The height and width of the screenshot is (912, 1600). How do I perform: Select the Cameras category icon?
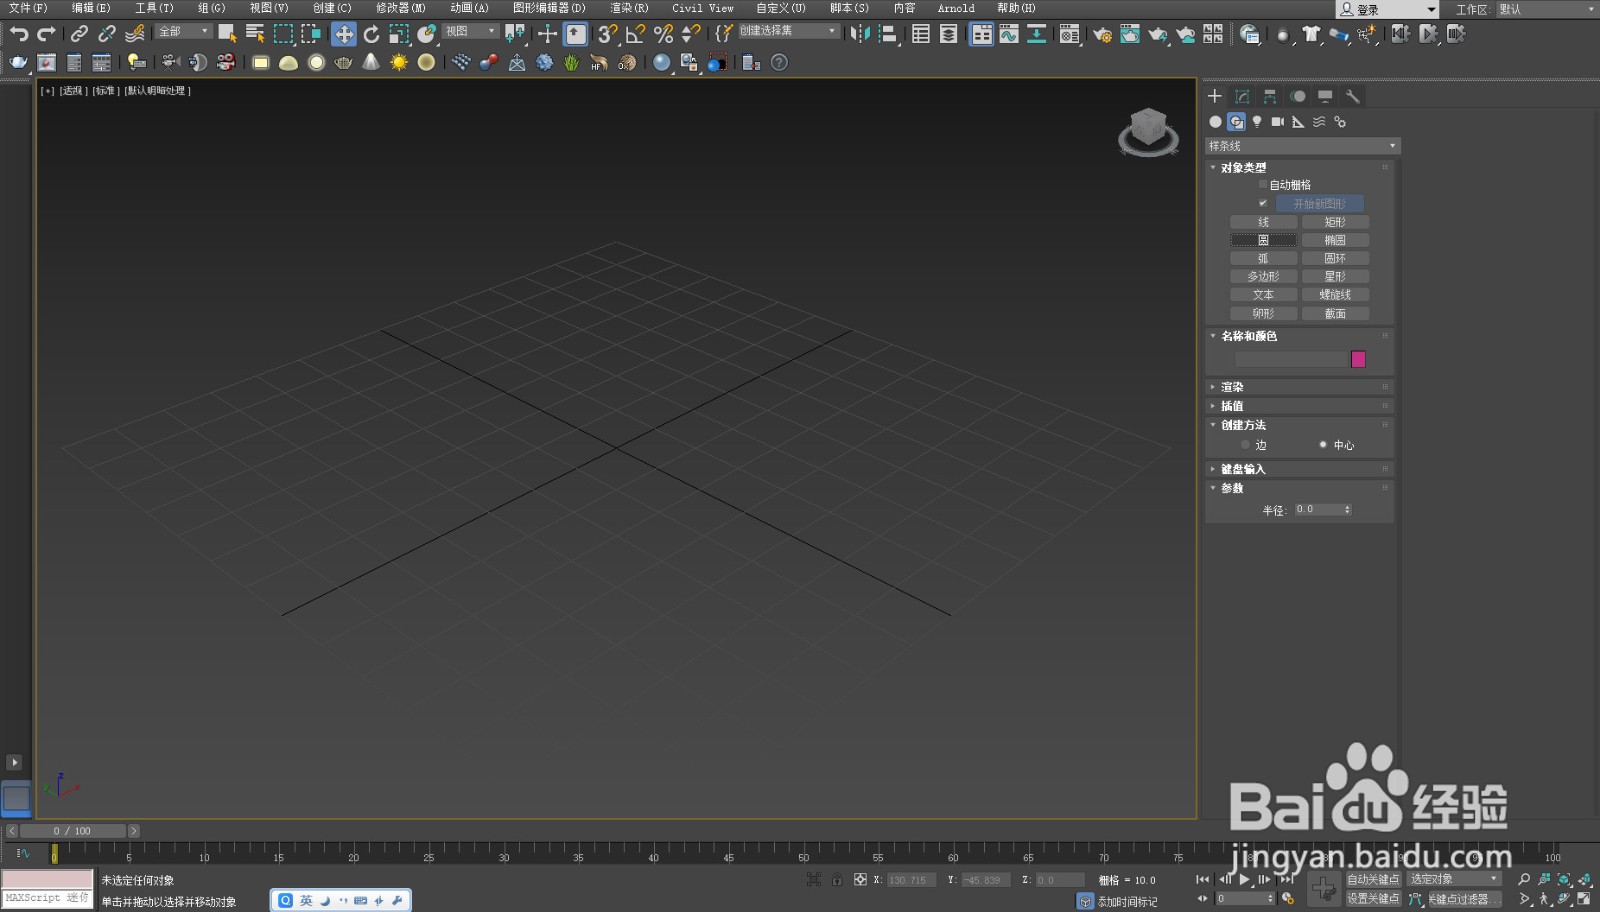click(x=1277, y=122)
